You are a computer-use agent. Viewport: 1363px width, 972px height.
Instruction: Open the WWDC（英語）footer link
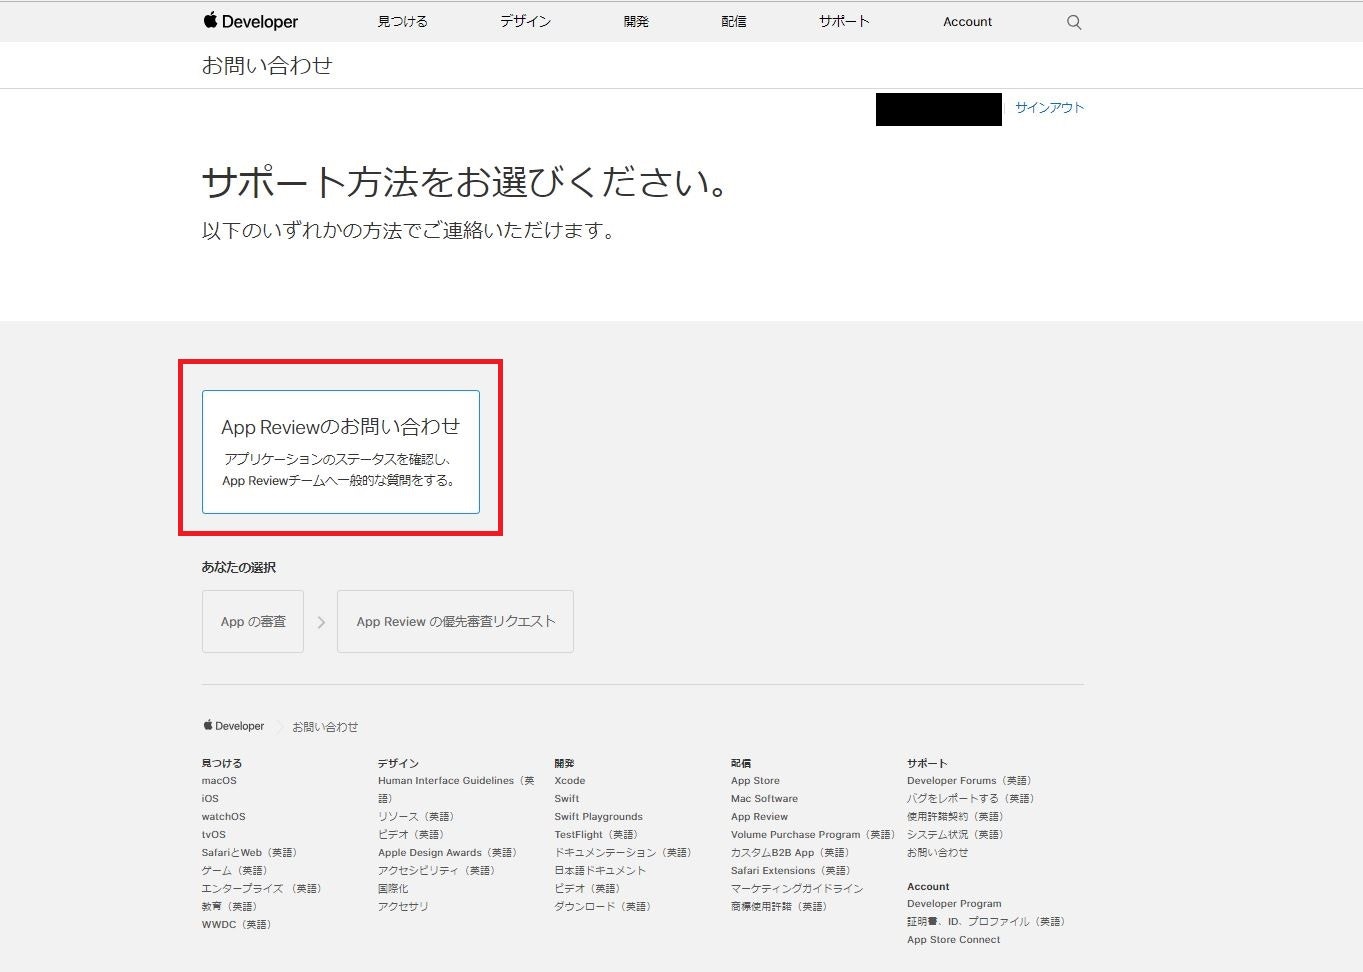coord(237,925)
